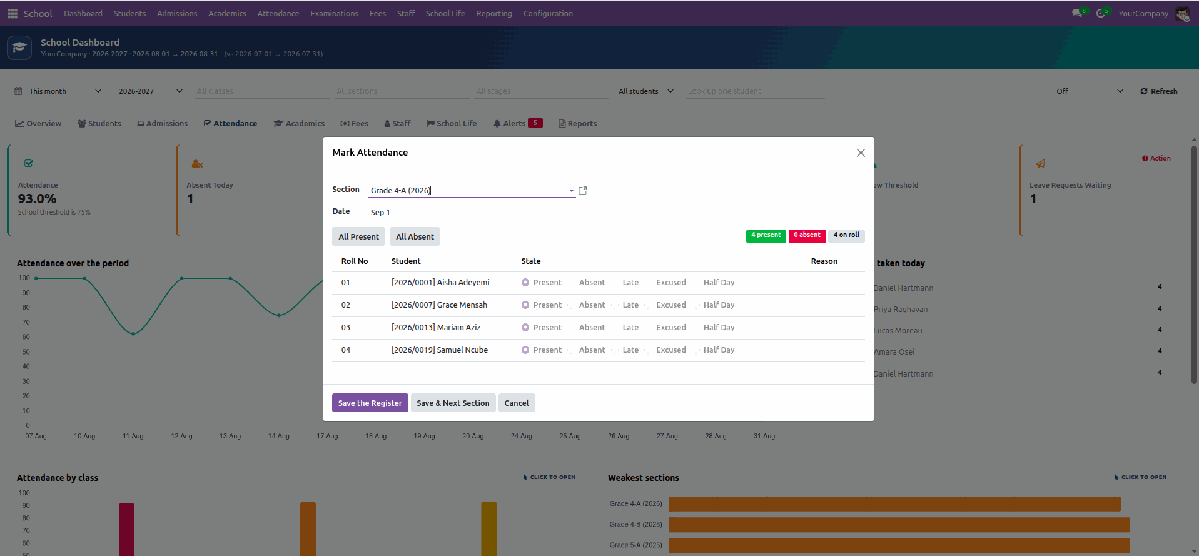Open the Academics menu in top bar

tap(227, 14)
